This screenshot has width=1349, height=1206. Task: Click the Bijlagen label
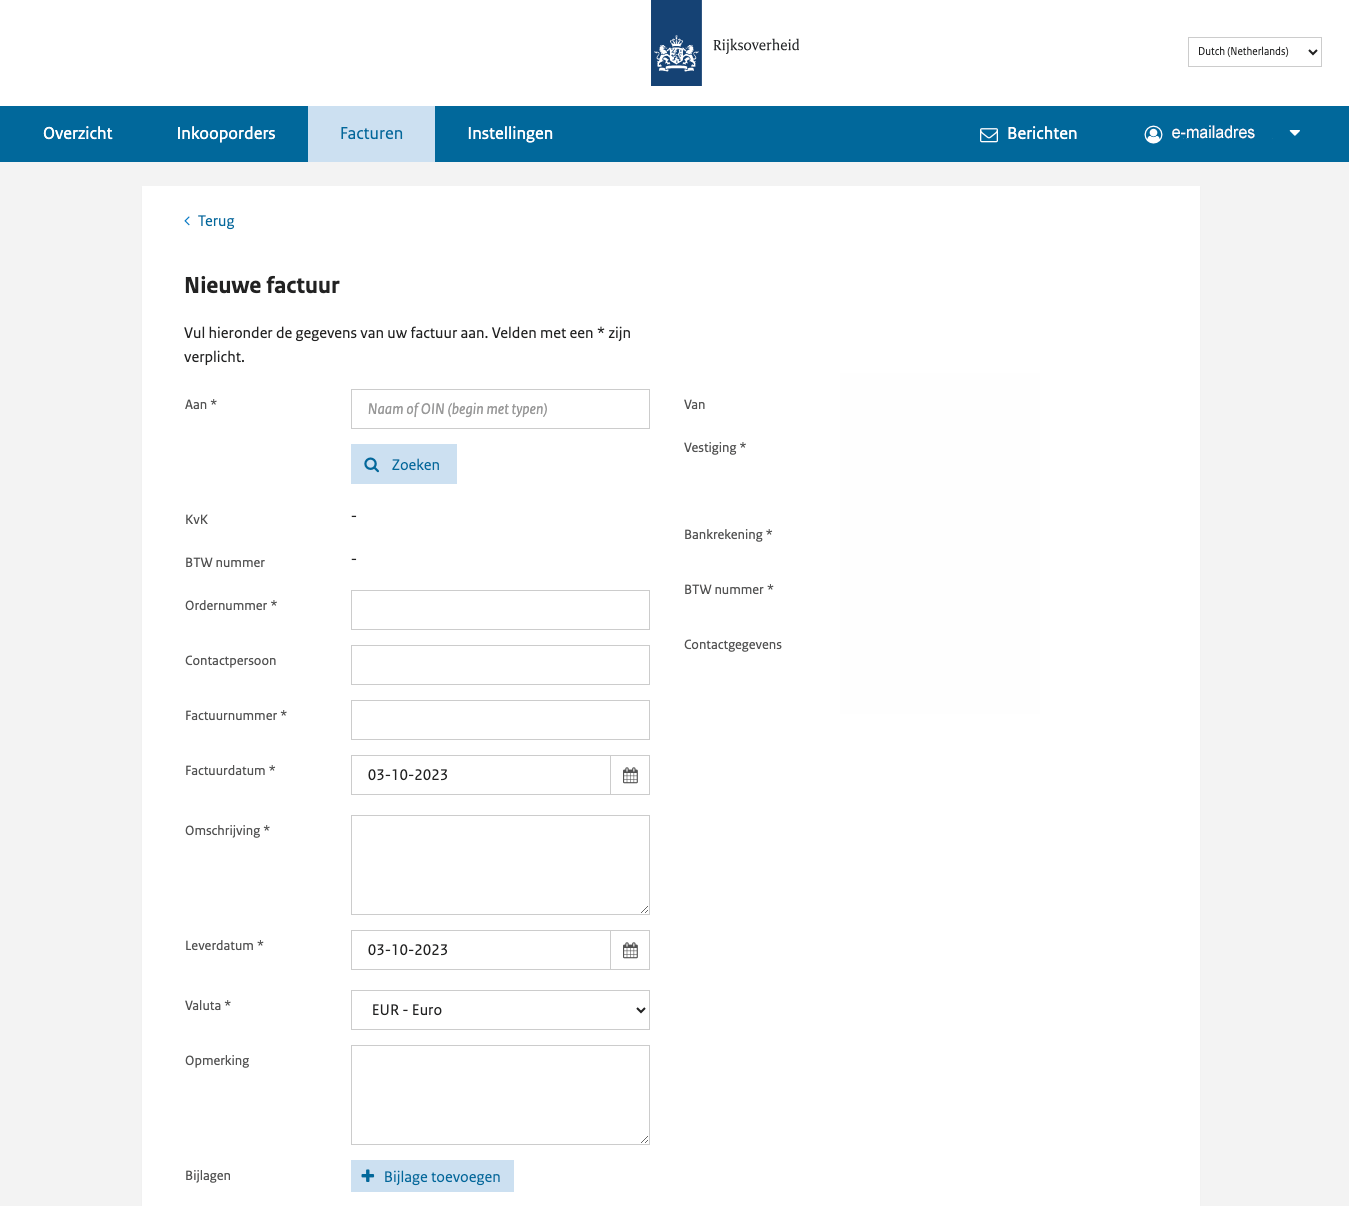pos(208,1176)
